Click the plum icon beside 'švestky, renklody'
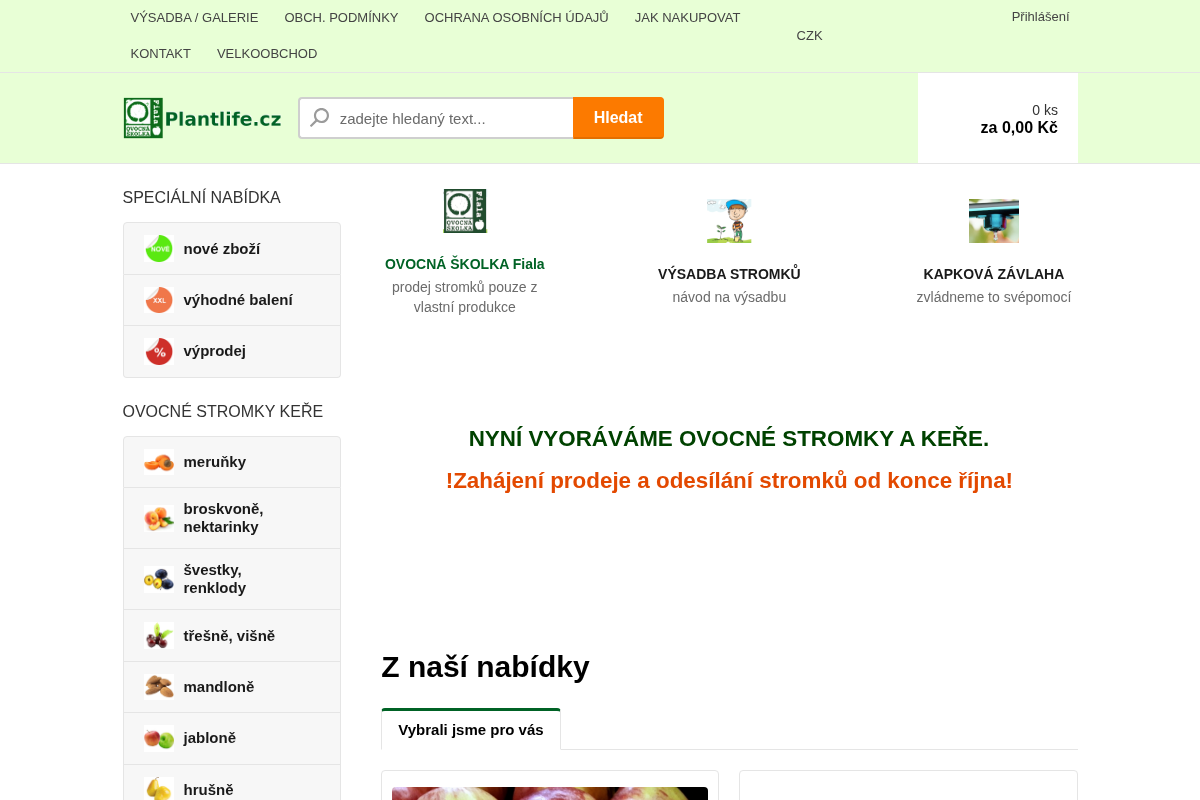Viewport: 1200px width, 800px height. click(159, 579)
